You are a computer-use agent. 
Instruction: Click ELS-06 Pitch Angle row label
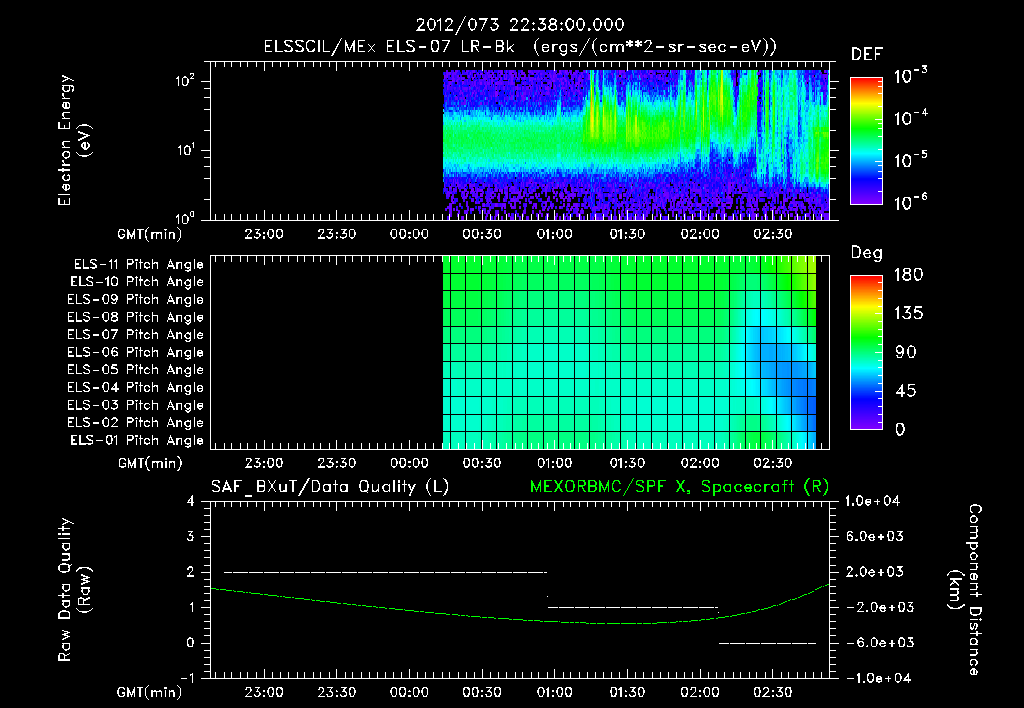point(136,353)
